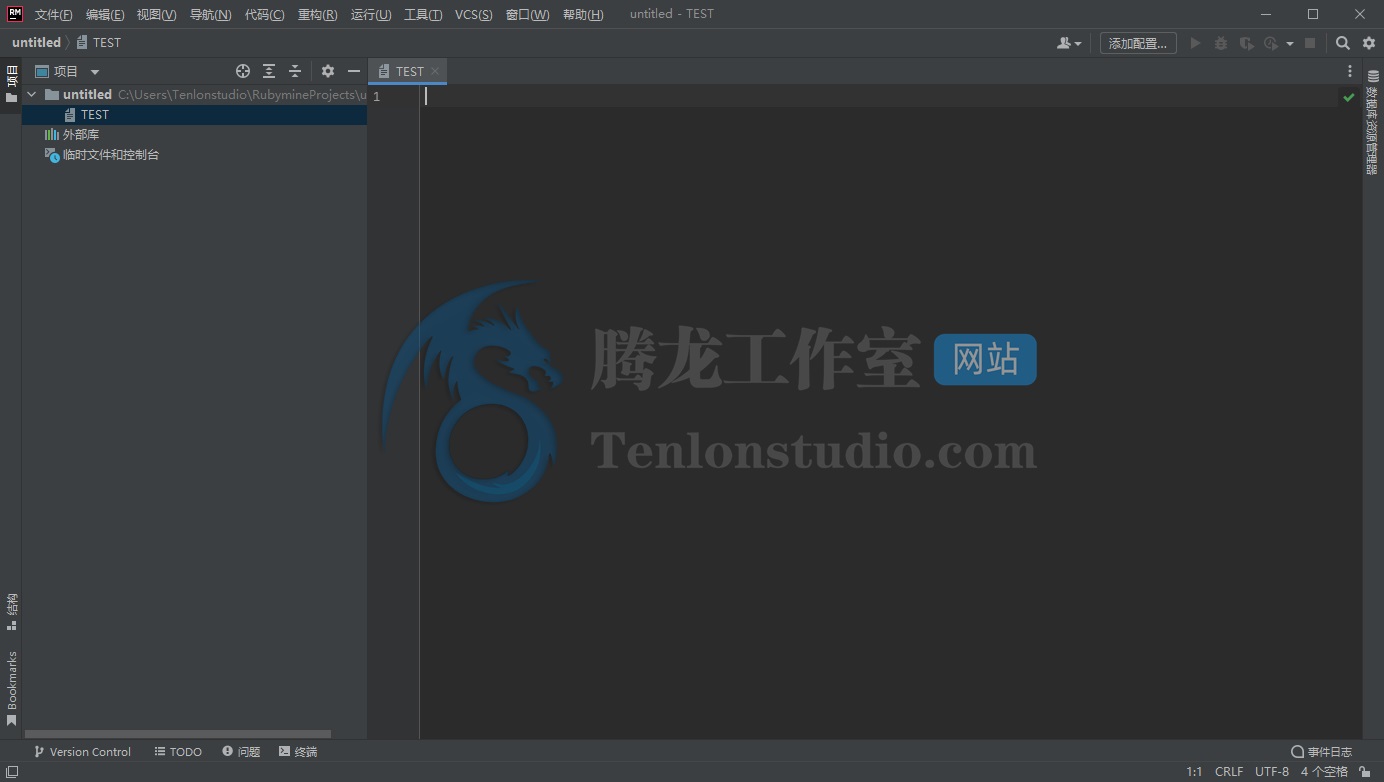This screenshot has width=1384, height=782.
Task: Open the Project tool window side tab
Action: click(x=11, y=83)
